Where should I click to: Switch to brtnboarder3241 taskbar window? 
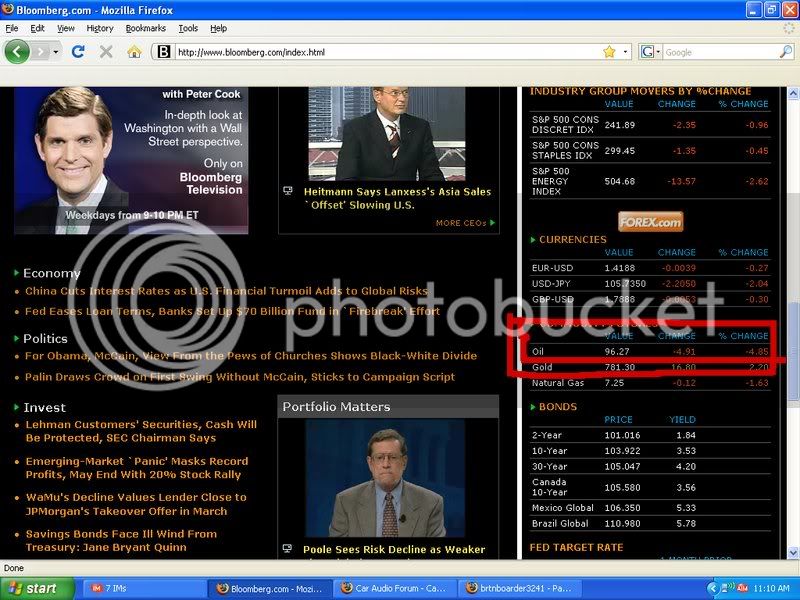[x=520, y=589]
